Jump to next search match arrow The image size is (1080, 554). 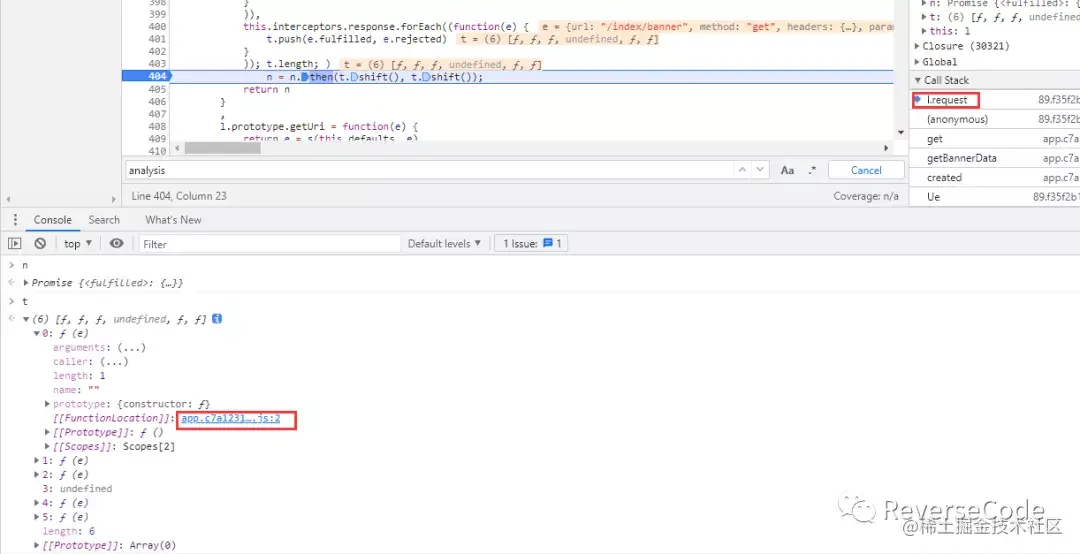click(x=760, y=170)
